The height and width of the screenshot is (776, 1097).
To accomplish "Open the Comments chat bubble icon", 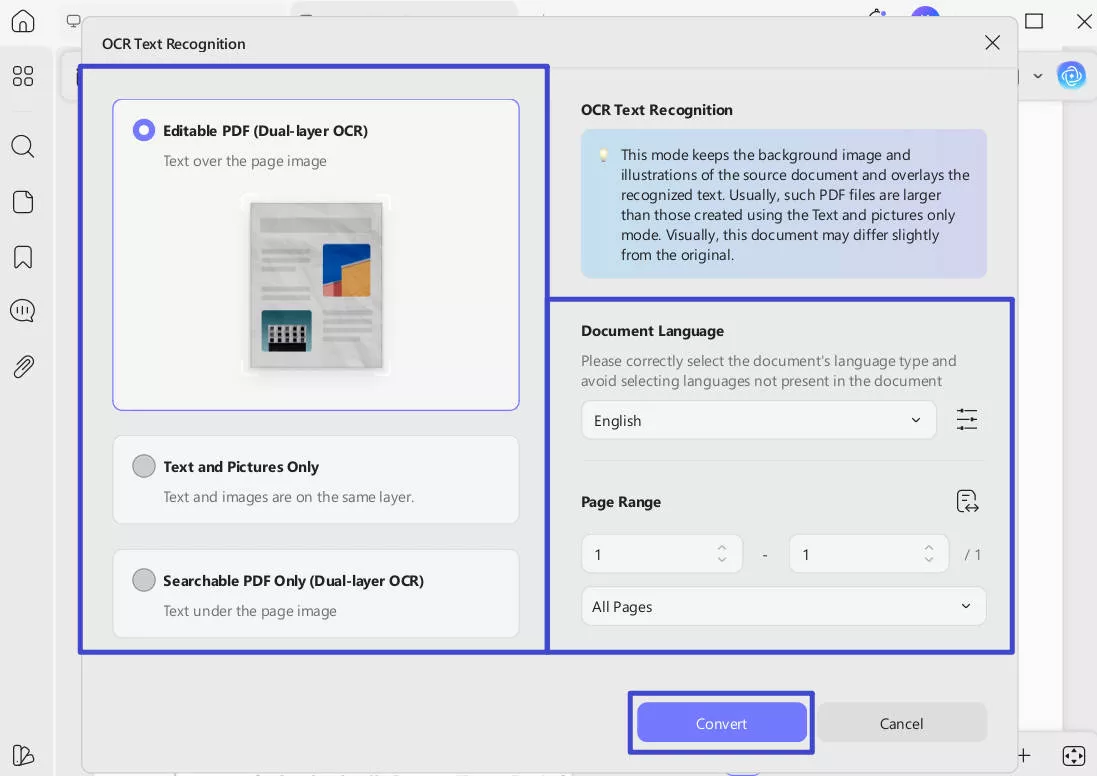I will click(x=22, y=311).
